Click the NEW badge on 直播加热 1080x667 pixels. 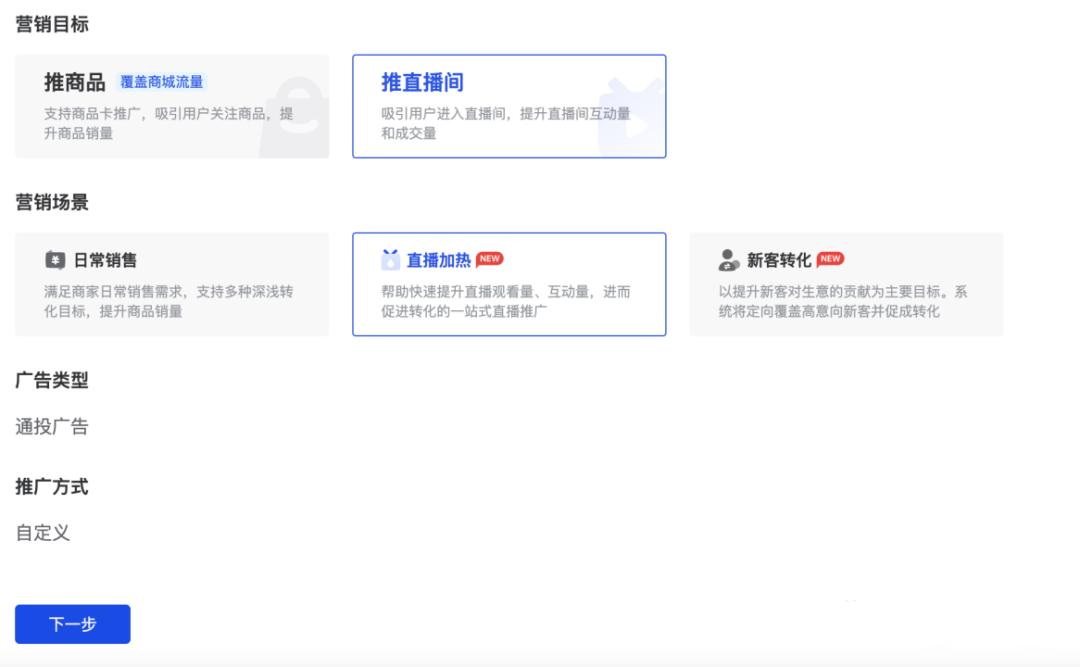[491, 256]
